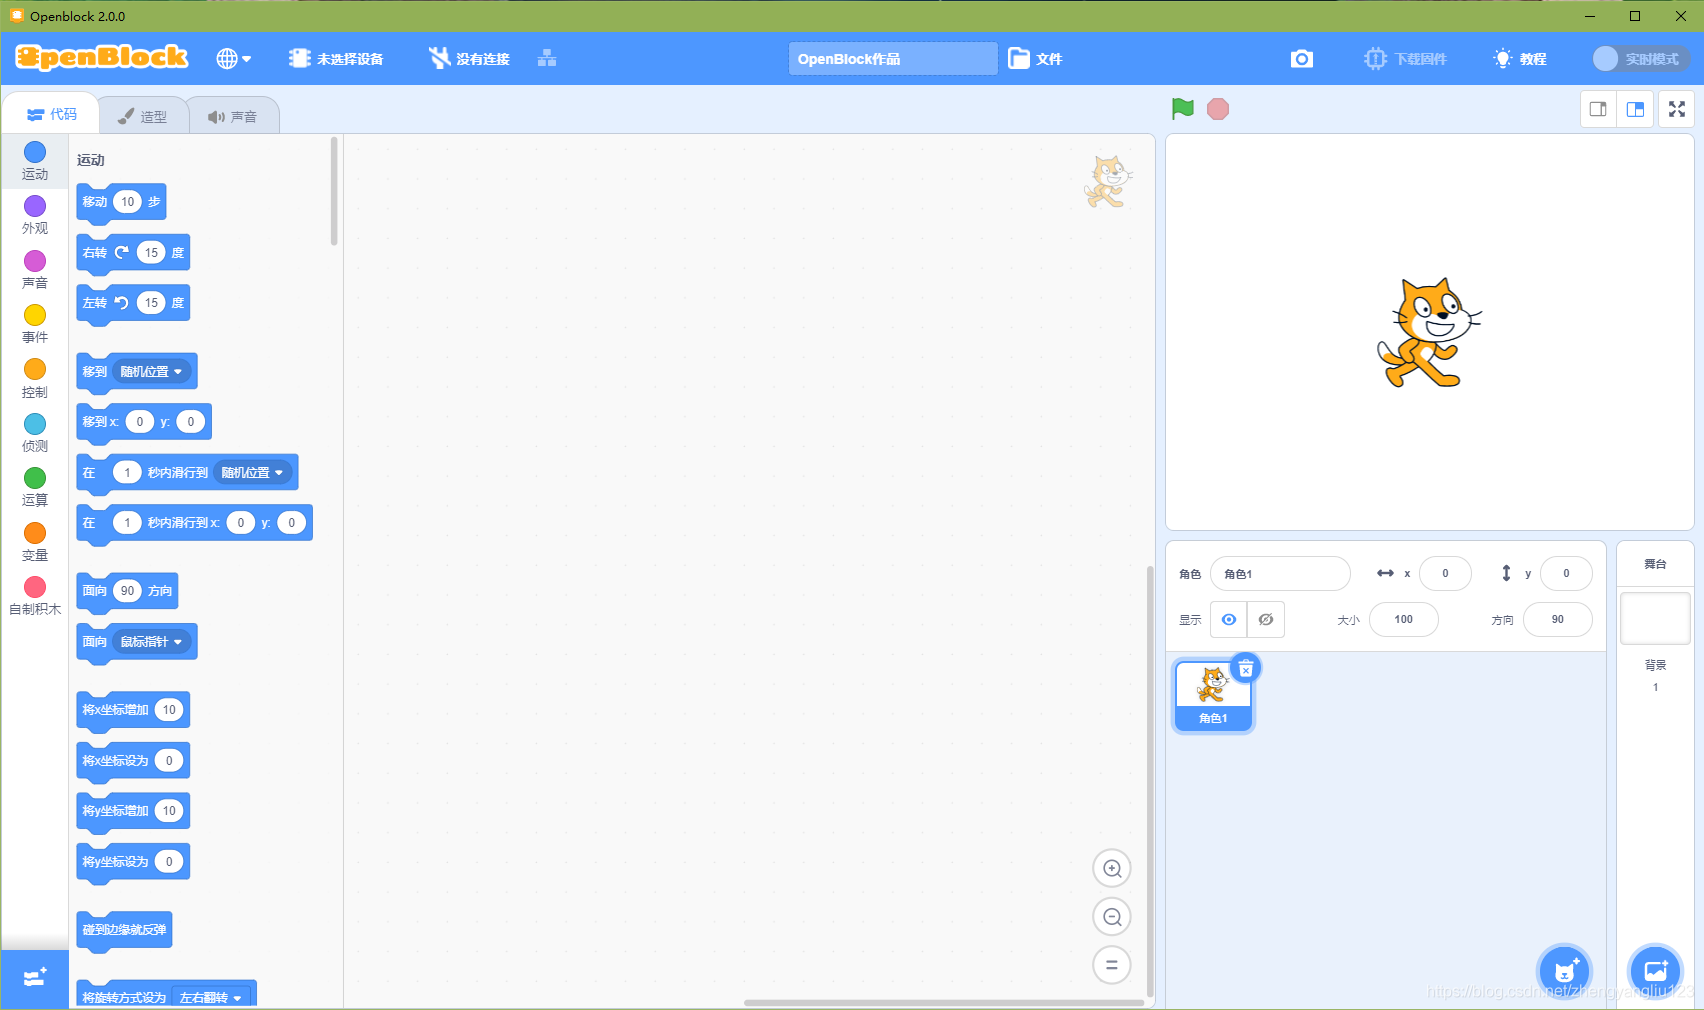The image size is (1704, 1010).
Task: Open the language globe dropdown
Action: (234, 59)
